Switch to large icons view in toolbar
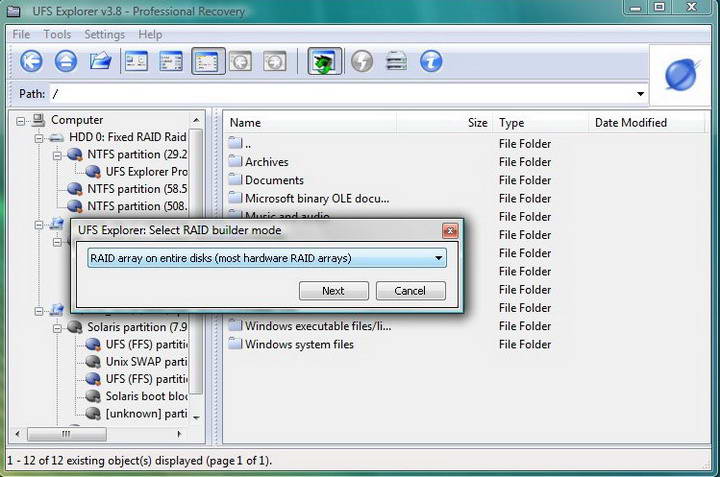This screenshot has height=477, width=720. click(x=137, y=61)
